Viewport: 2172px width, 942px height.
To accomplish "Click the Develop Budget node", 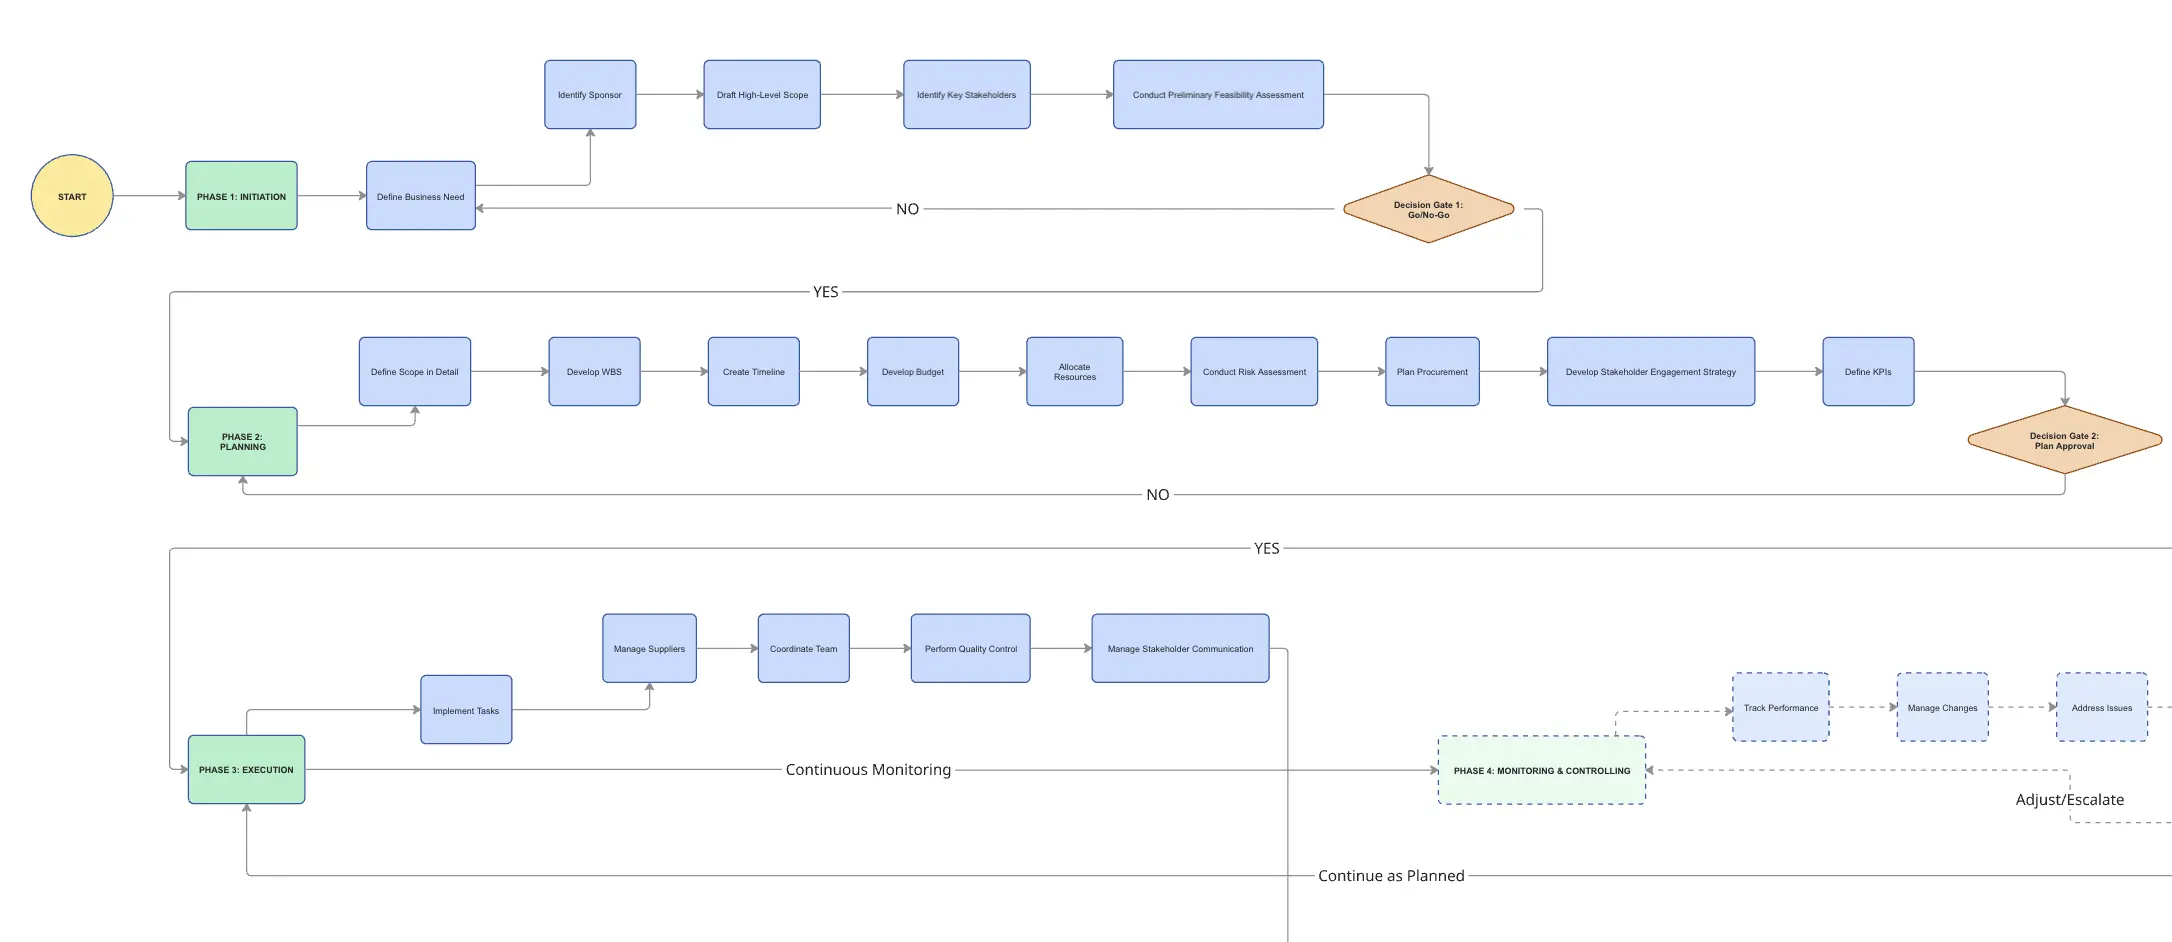I will tap(912, 372).
